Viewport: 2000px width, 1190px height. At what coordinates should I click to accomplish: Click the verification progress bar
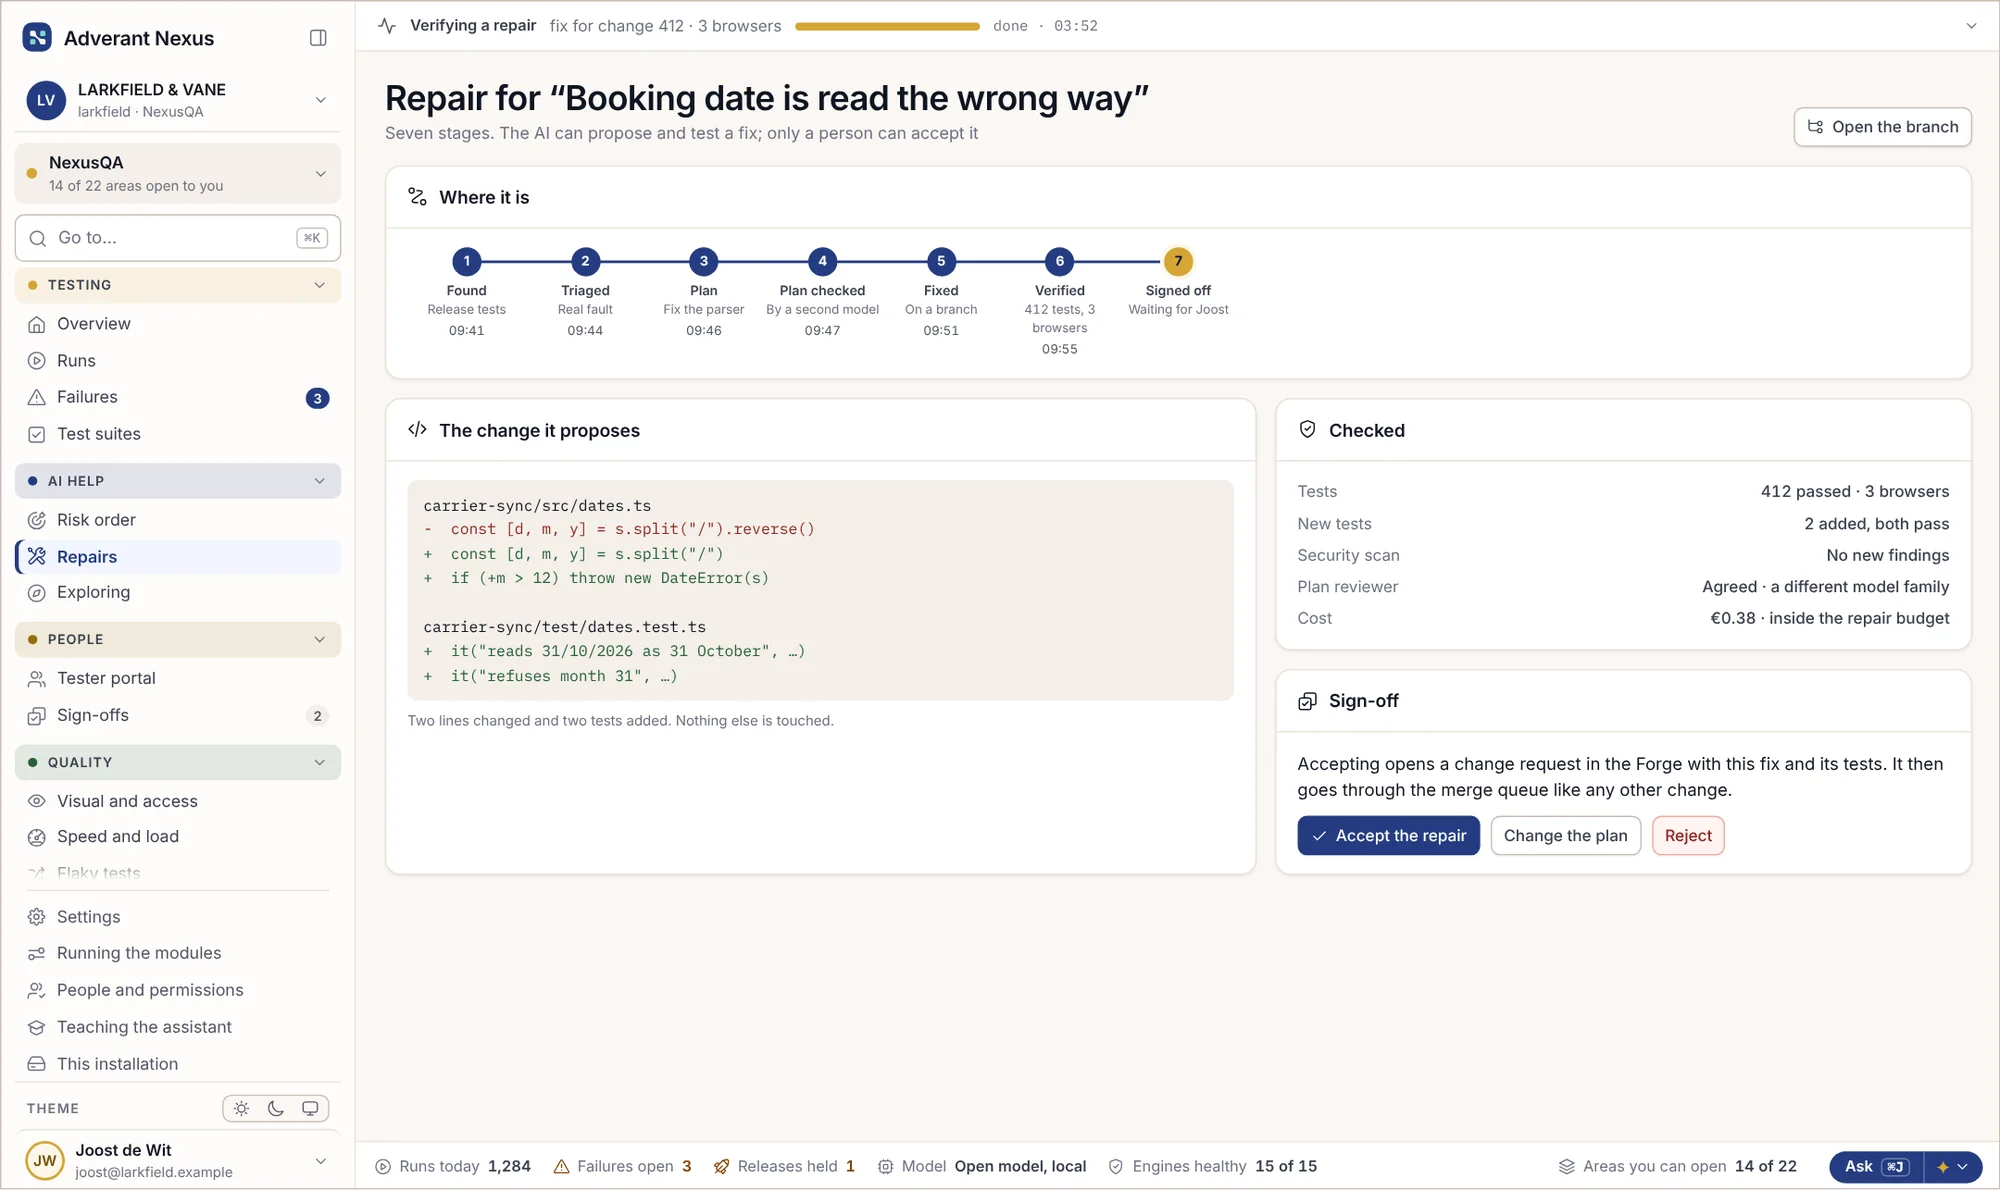pyautogui.click(x=887, y=26)
